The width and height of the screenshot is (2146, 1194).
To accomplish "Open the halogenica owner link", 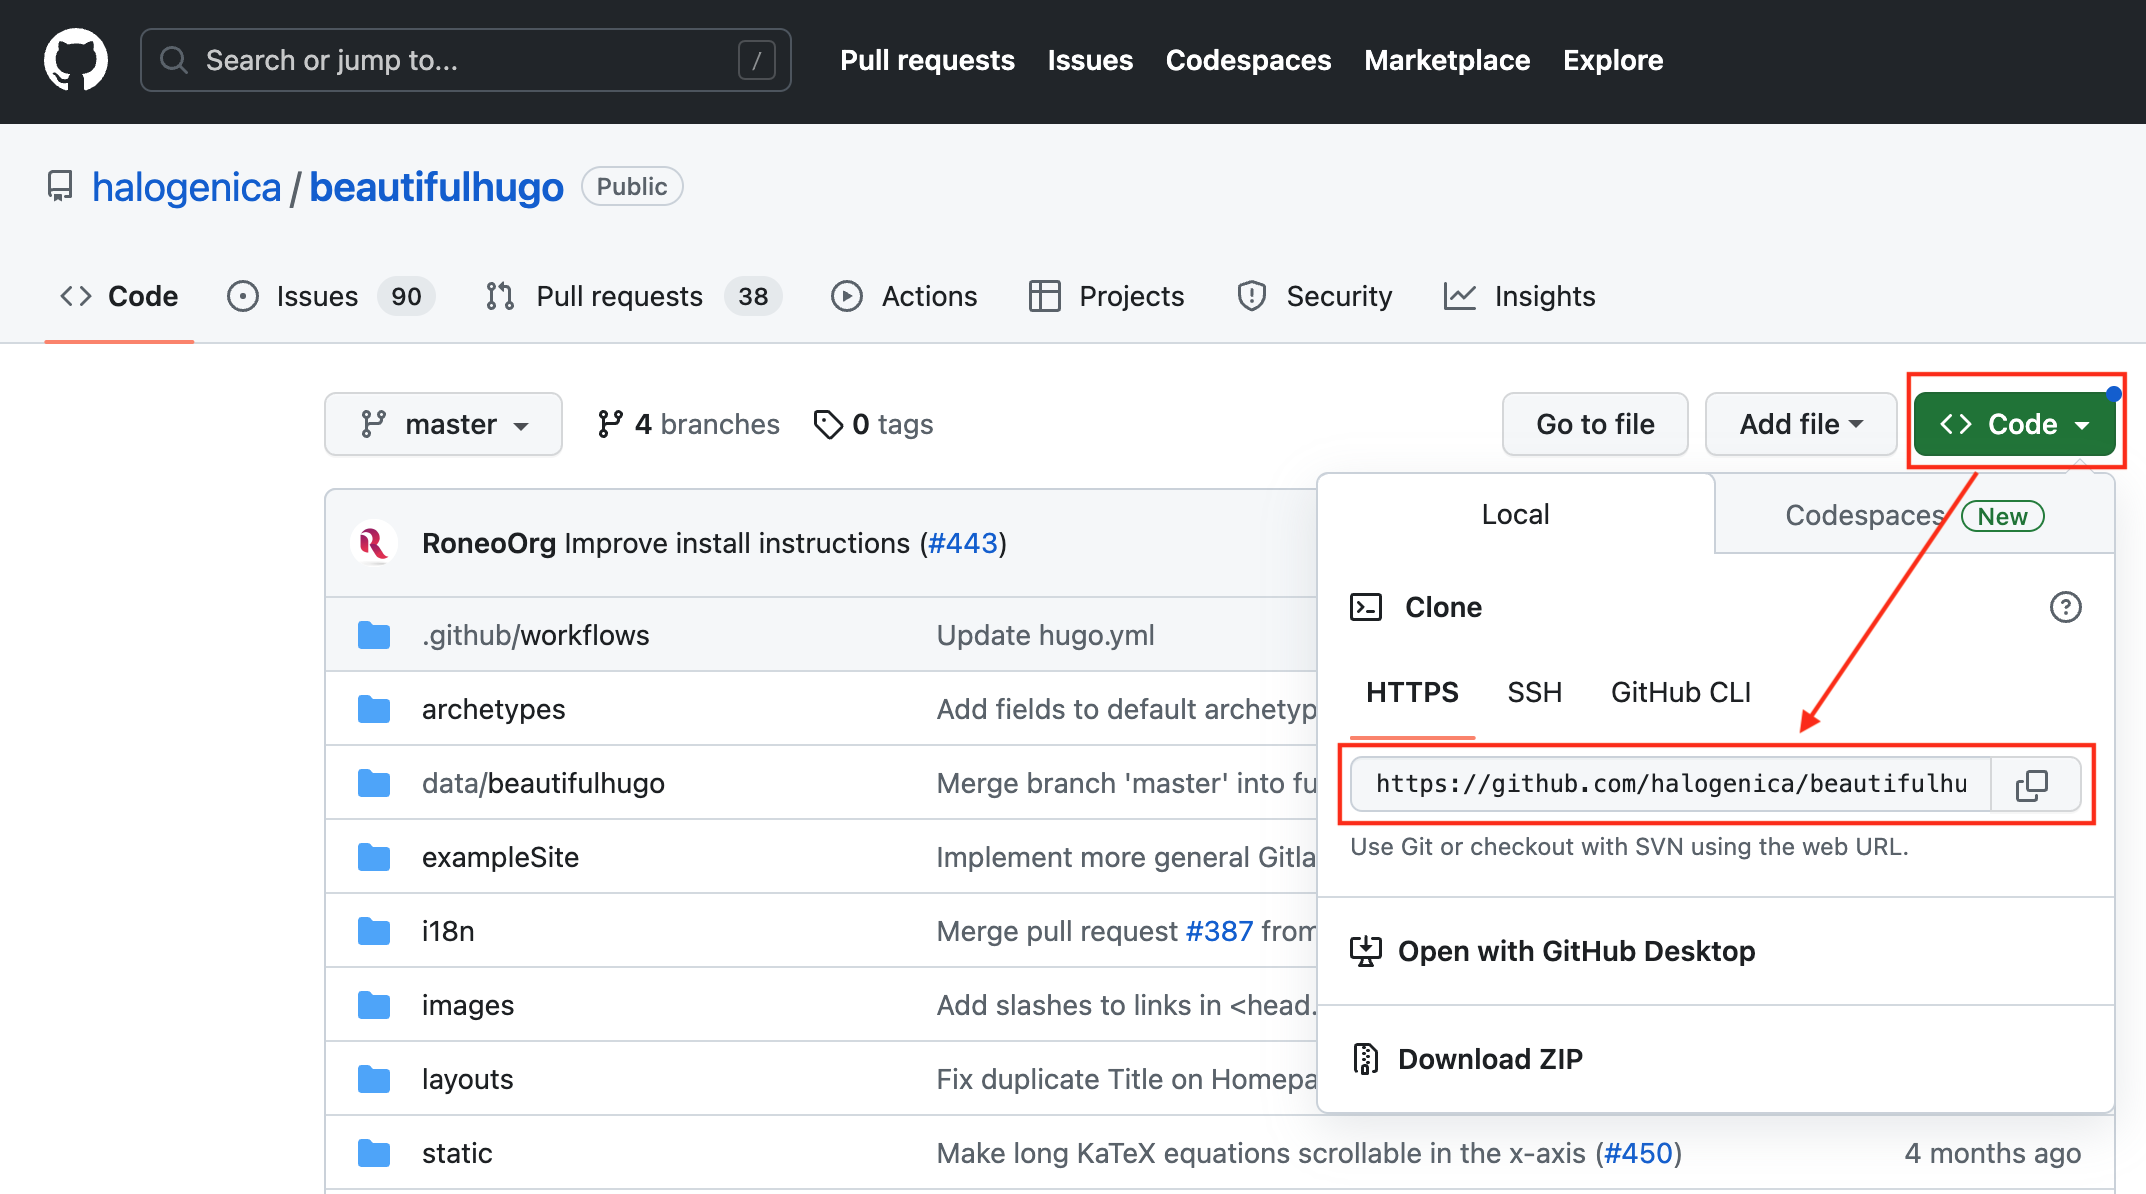I will click(186, 187).
